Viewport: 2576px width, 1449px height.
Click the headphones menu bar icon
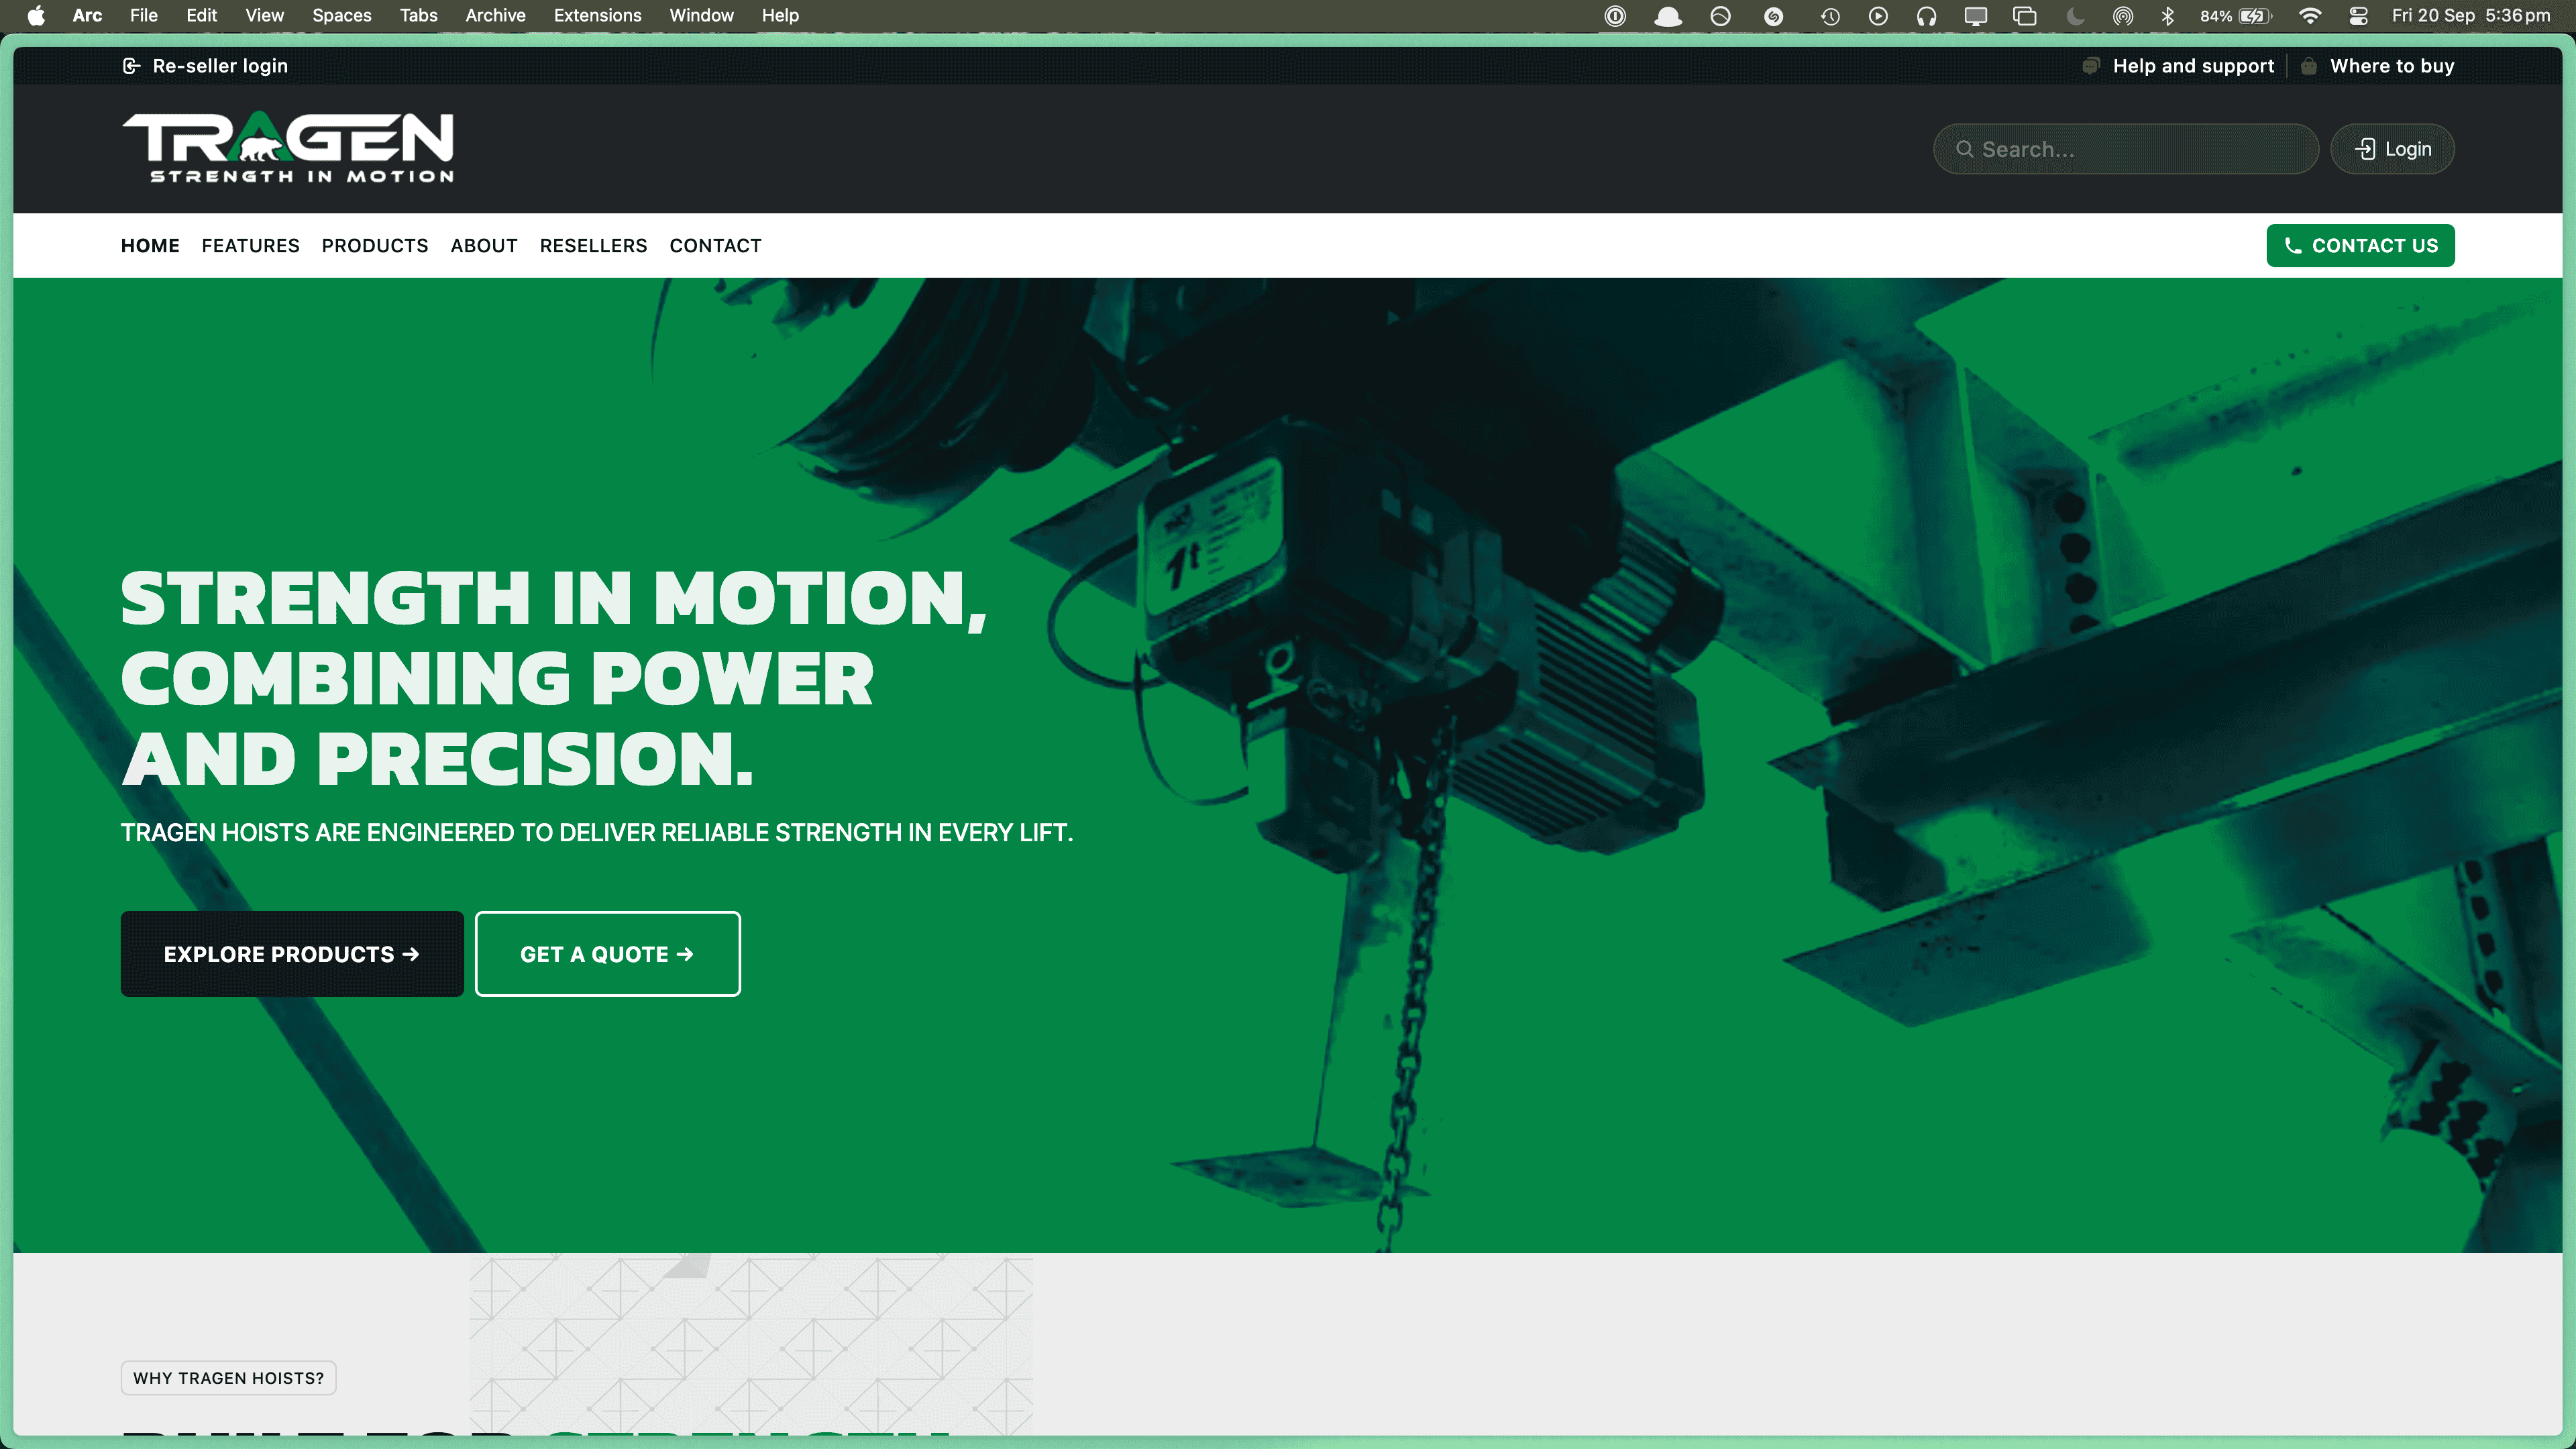(x=1926, y=15)
